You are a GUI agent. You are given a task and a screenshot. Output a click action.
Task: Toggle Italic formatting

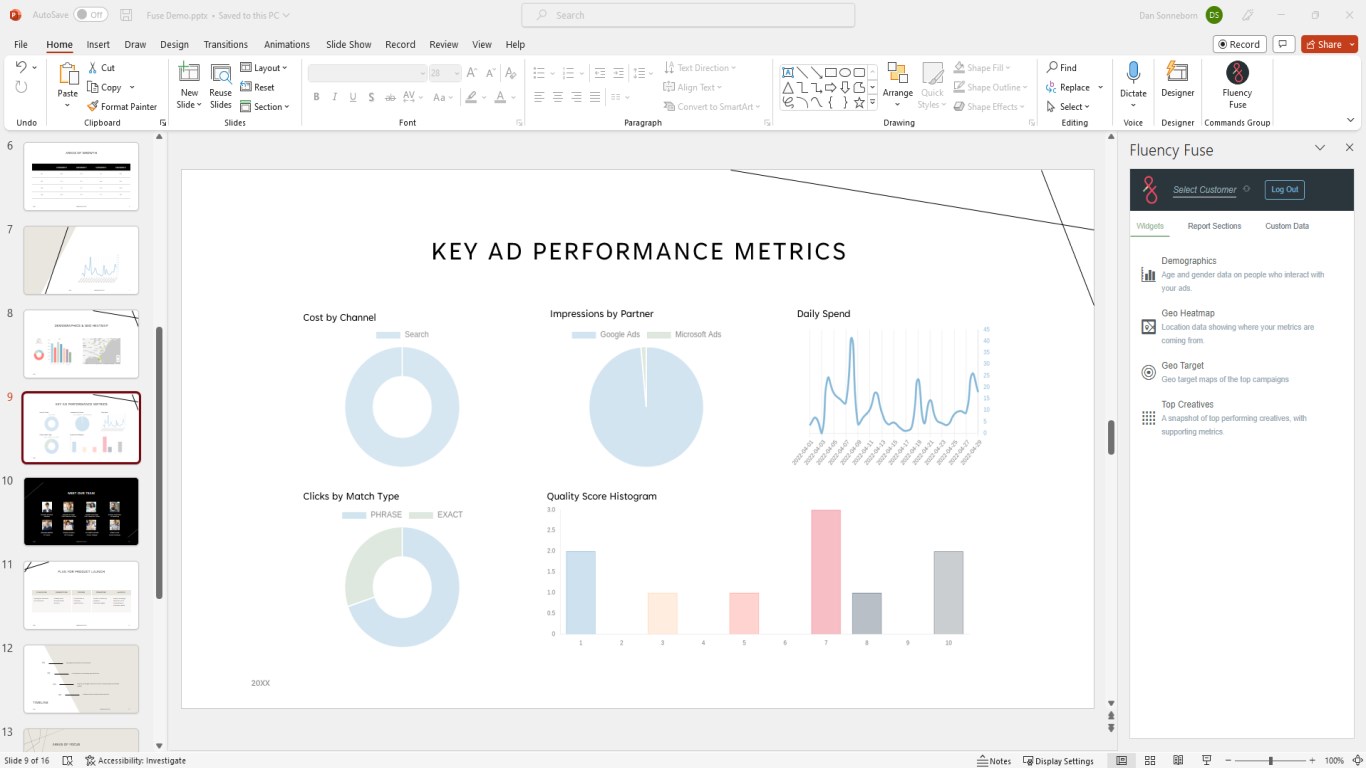pos(334,97)
